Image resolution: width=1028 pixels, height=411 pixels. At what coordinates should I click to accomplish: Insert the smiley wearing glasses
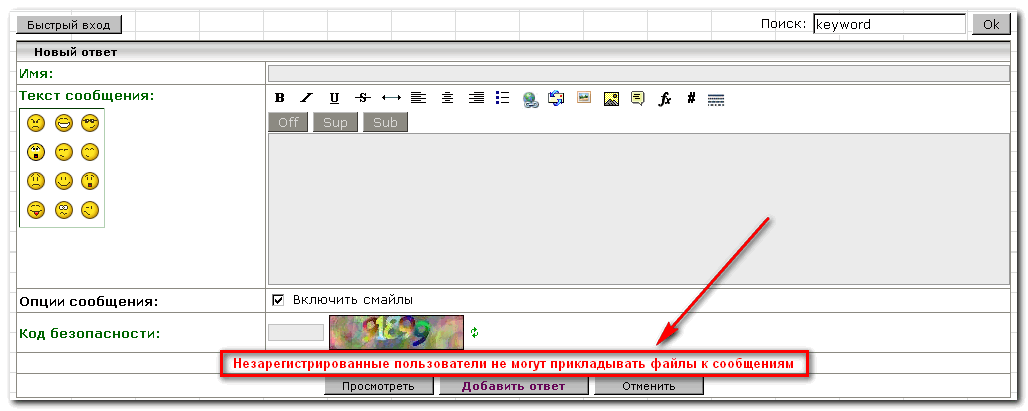point(90,123)
